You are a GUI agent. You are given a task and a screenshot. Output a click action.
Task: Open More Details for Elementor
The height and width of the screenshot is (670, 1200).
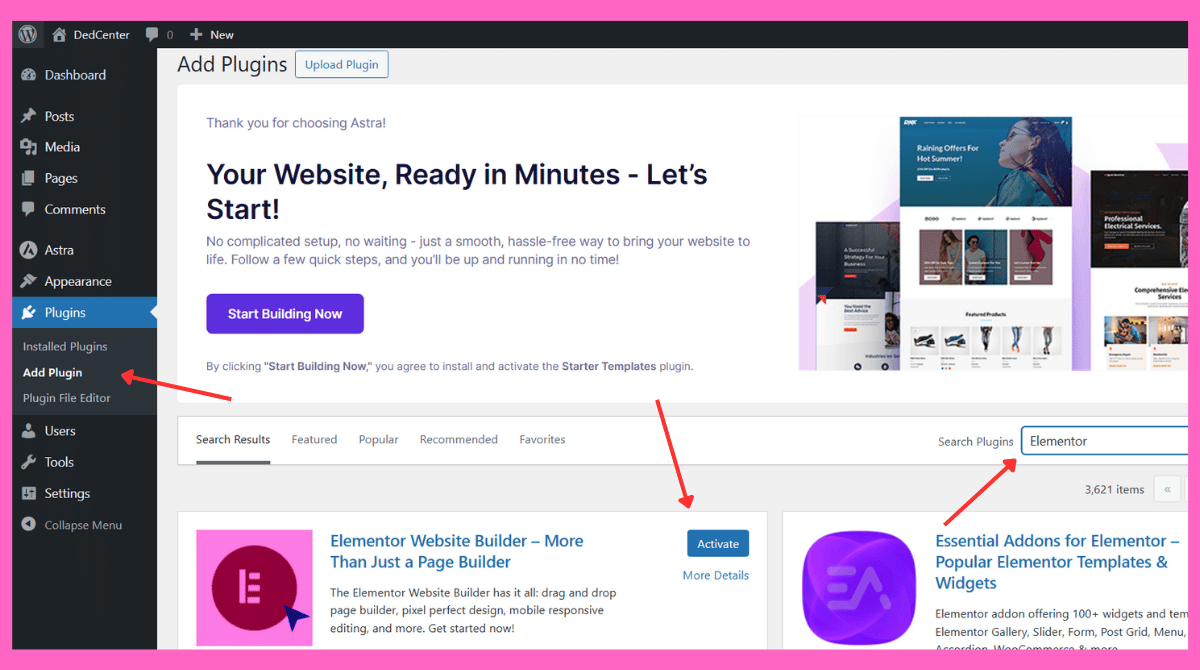(715, 575)
